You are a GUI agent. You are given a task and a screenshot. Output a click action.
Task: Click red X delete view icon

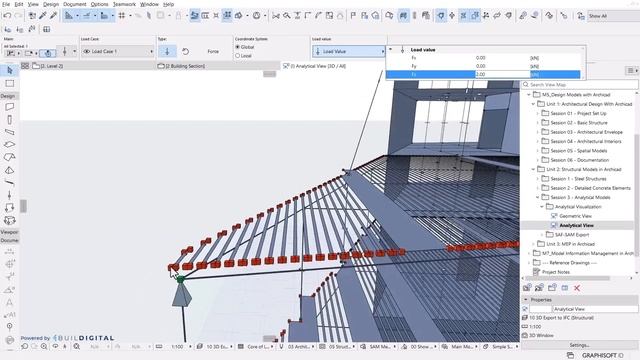point(577,288)
